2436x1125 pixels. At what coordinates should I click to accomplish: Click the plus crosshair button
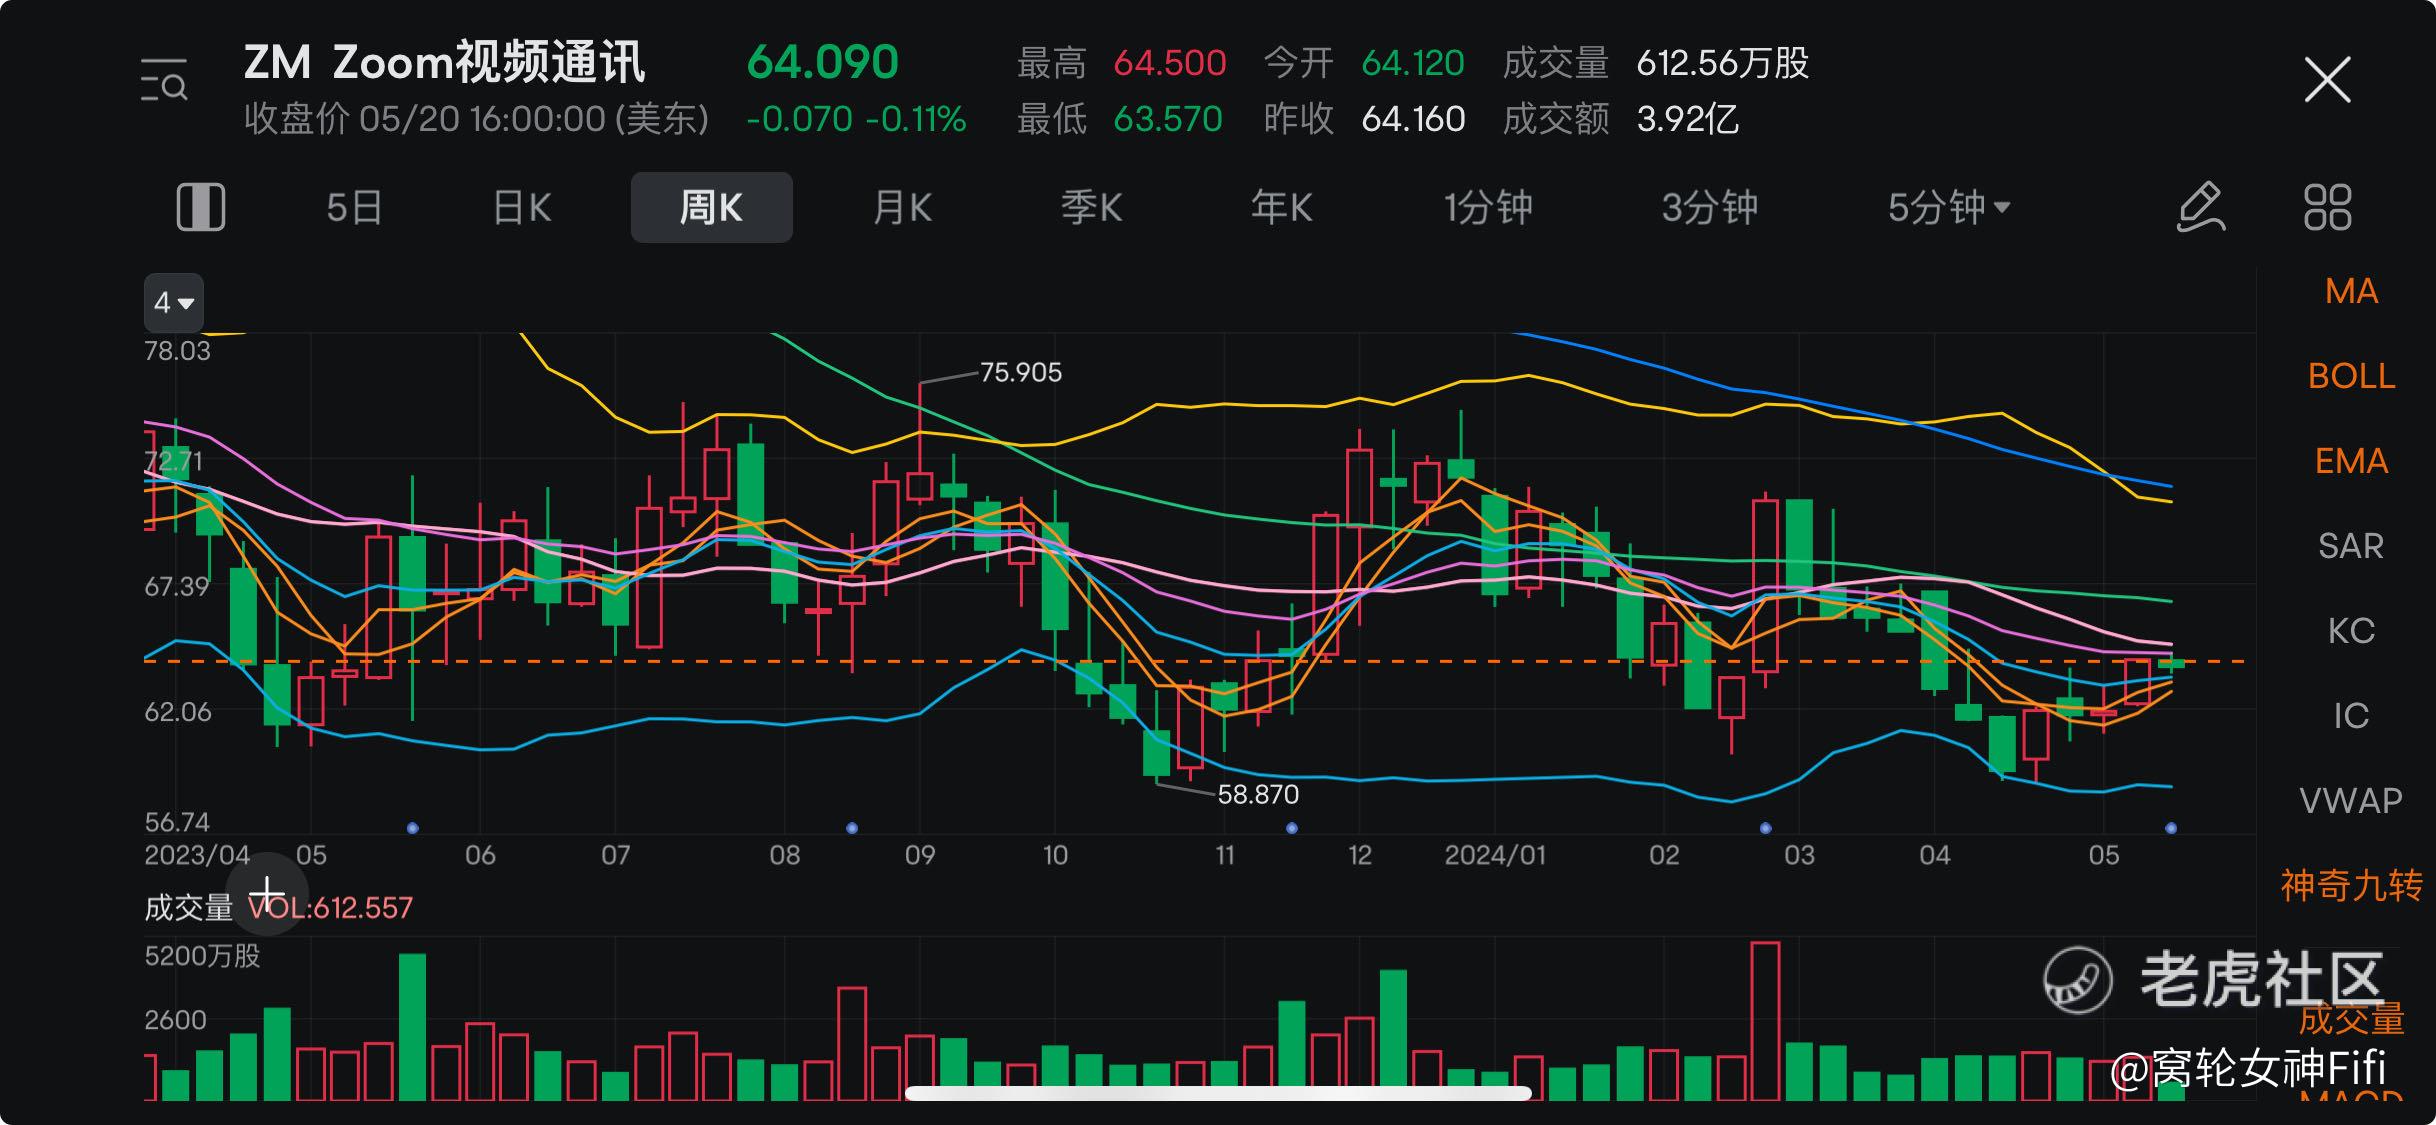[x=267, y=893]
